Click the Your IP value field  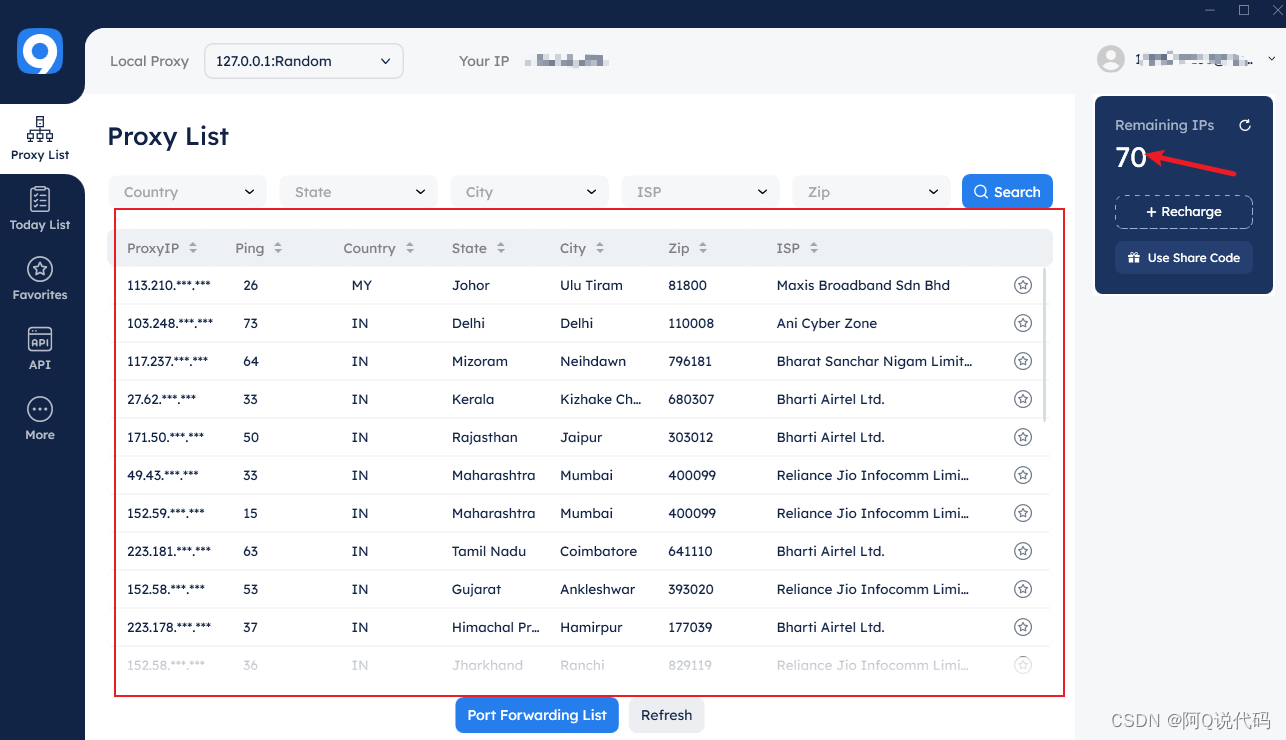pyautogui.click(x=567, y=61)
